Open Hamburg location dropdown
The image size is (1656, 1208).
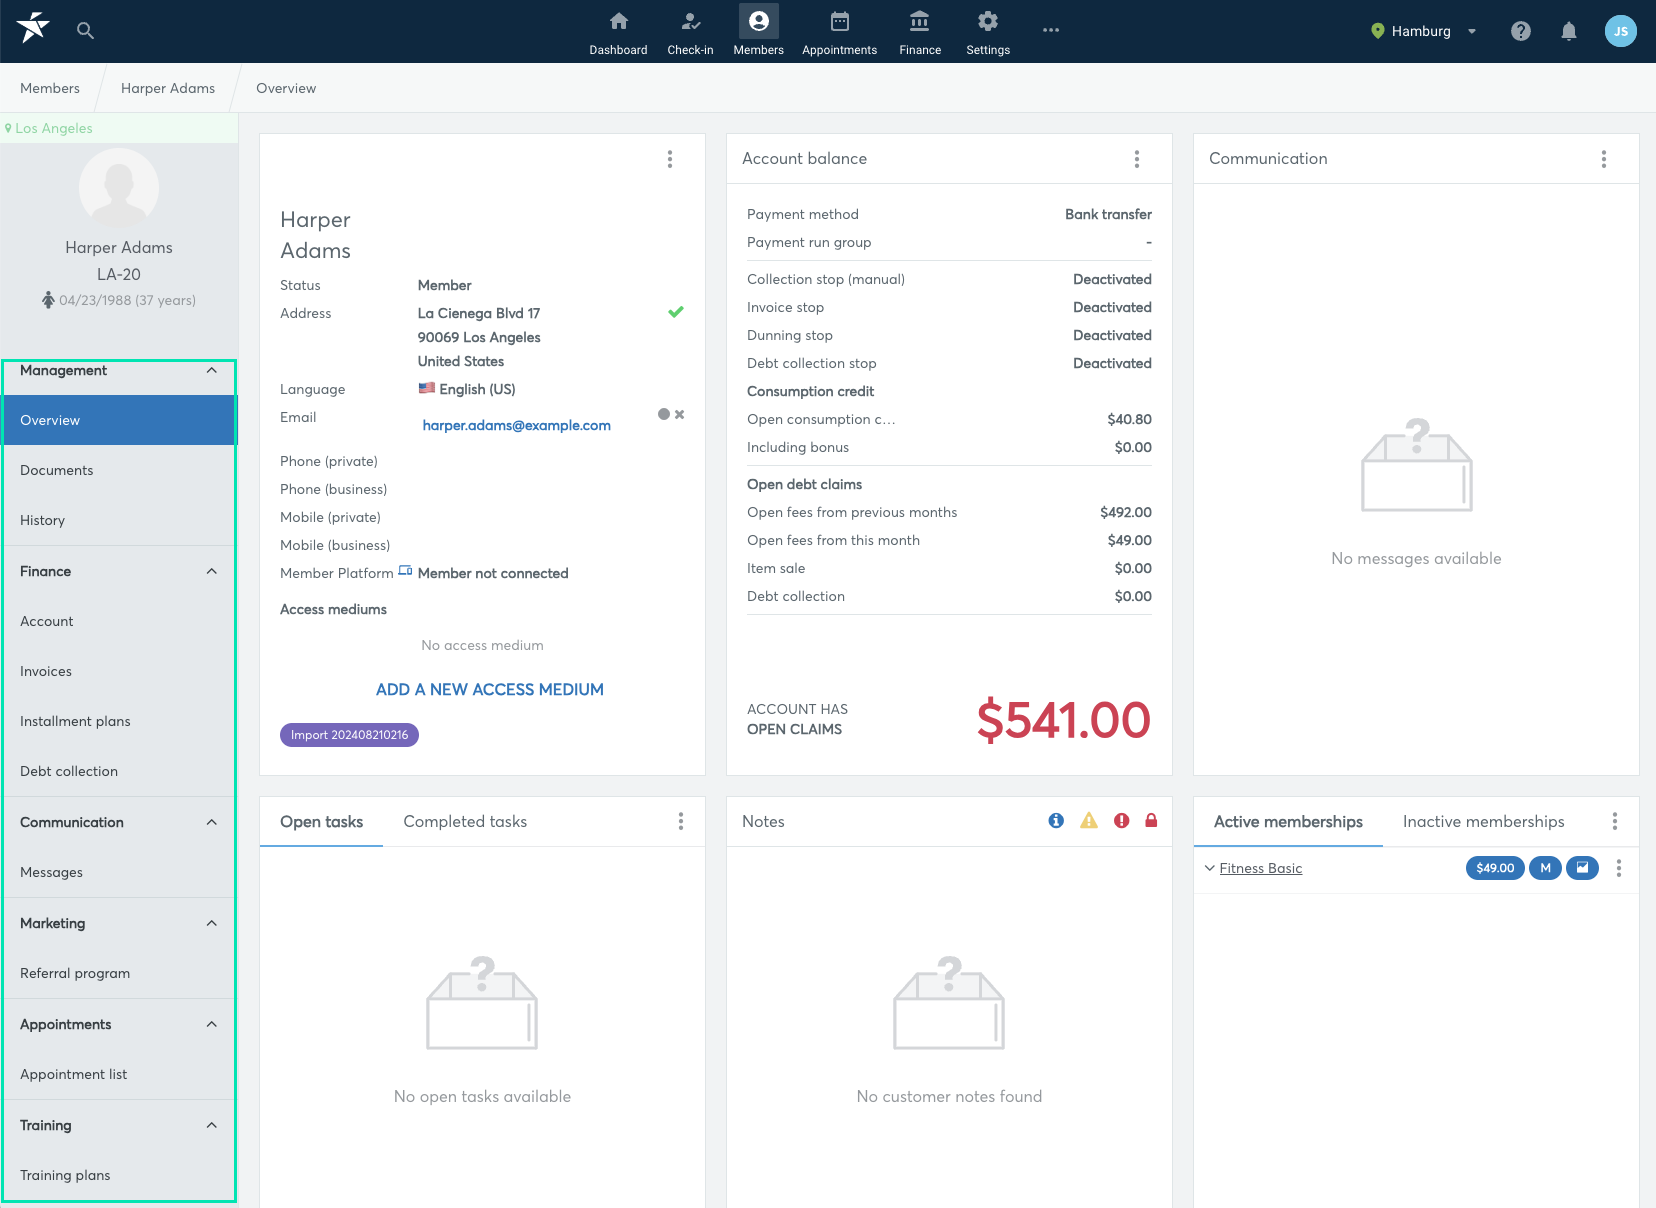[1424, 31]
